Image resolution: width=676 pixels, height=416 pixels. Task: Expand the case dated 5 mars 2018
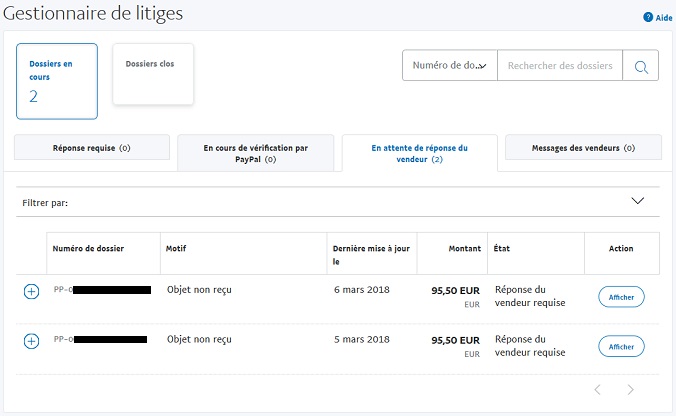(x=31, y=341)
